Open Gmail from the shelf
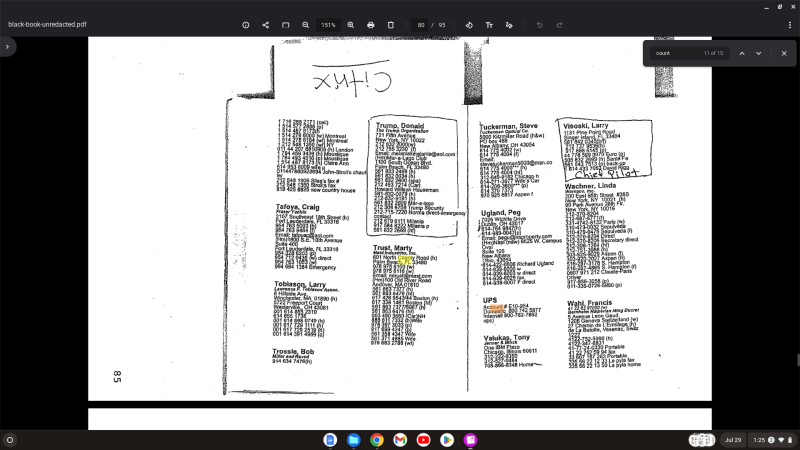This screenshot has width=800, height=450. pyautogui.click(x=400, y=439)
